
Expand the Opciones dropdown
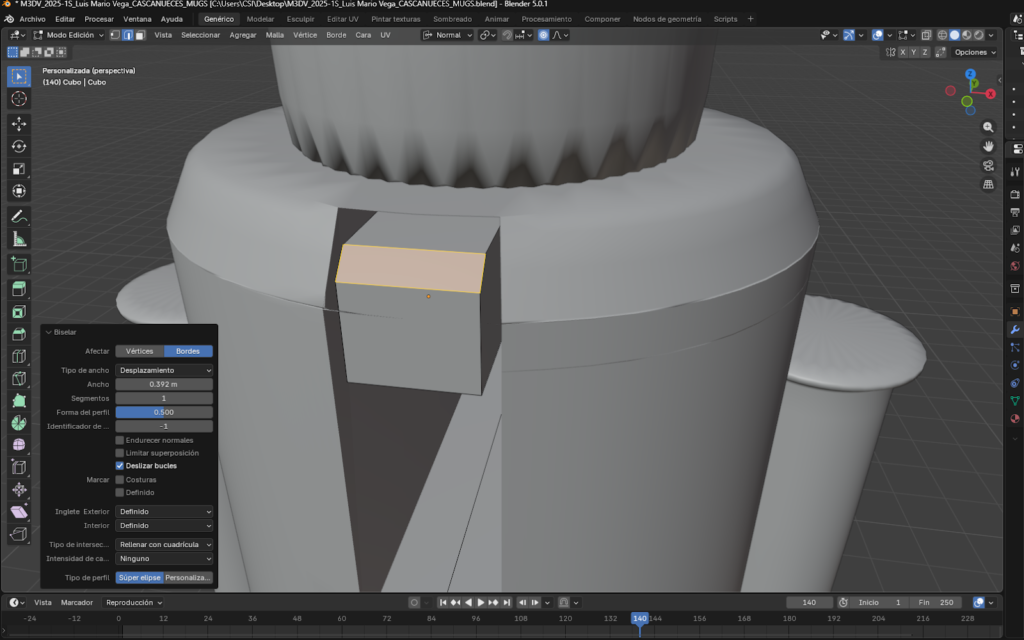tap(974, 52)
